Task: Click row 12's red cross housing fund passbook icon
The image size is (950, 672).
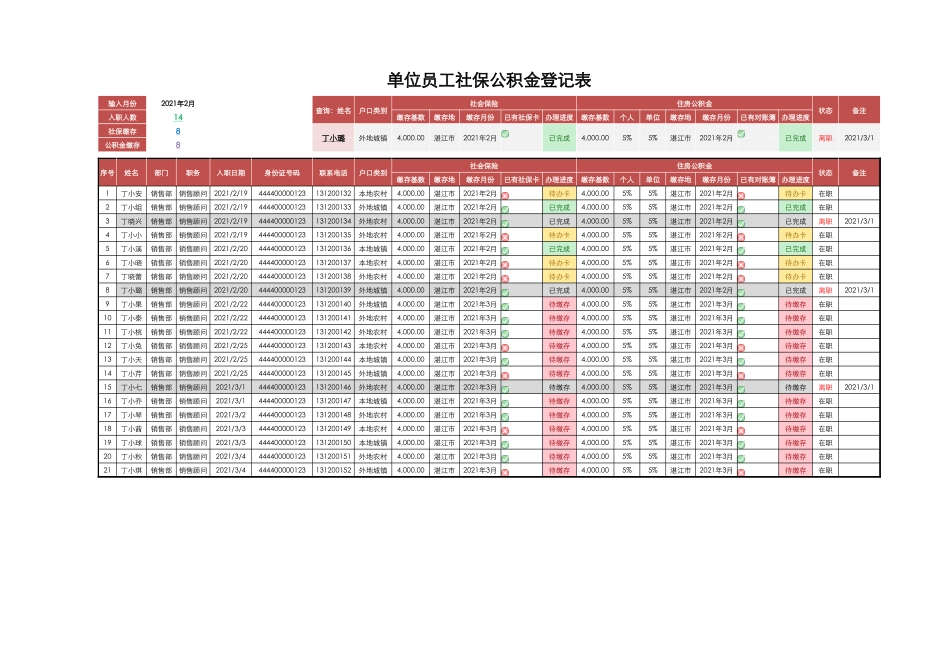Action: point(742,348)
